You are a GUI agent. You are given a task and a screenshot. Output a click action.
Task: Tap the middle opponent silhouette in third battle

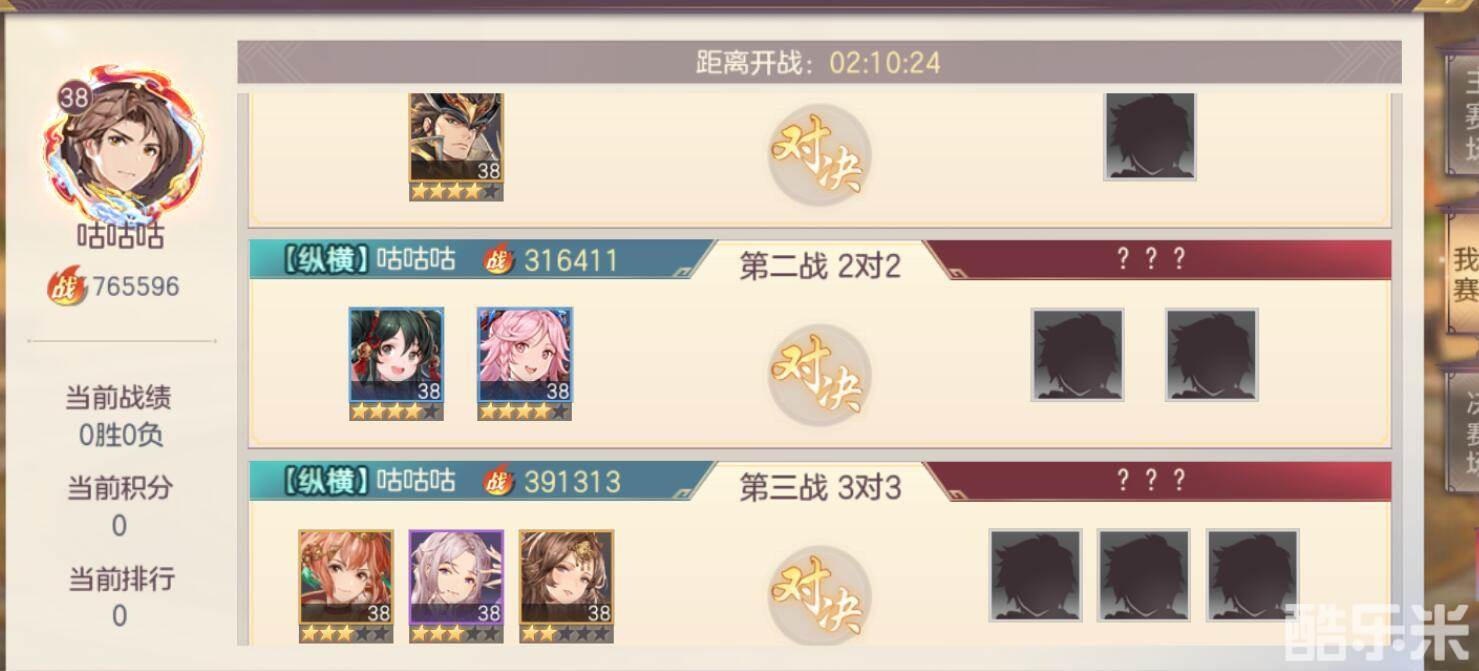(x=1144, y=576)
